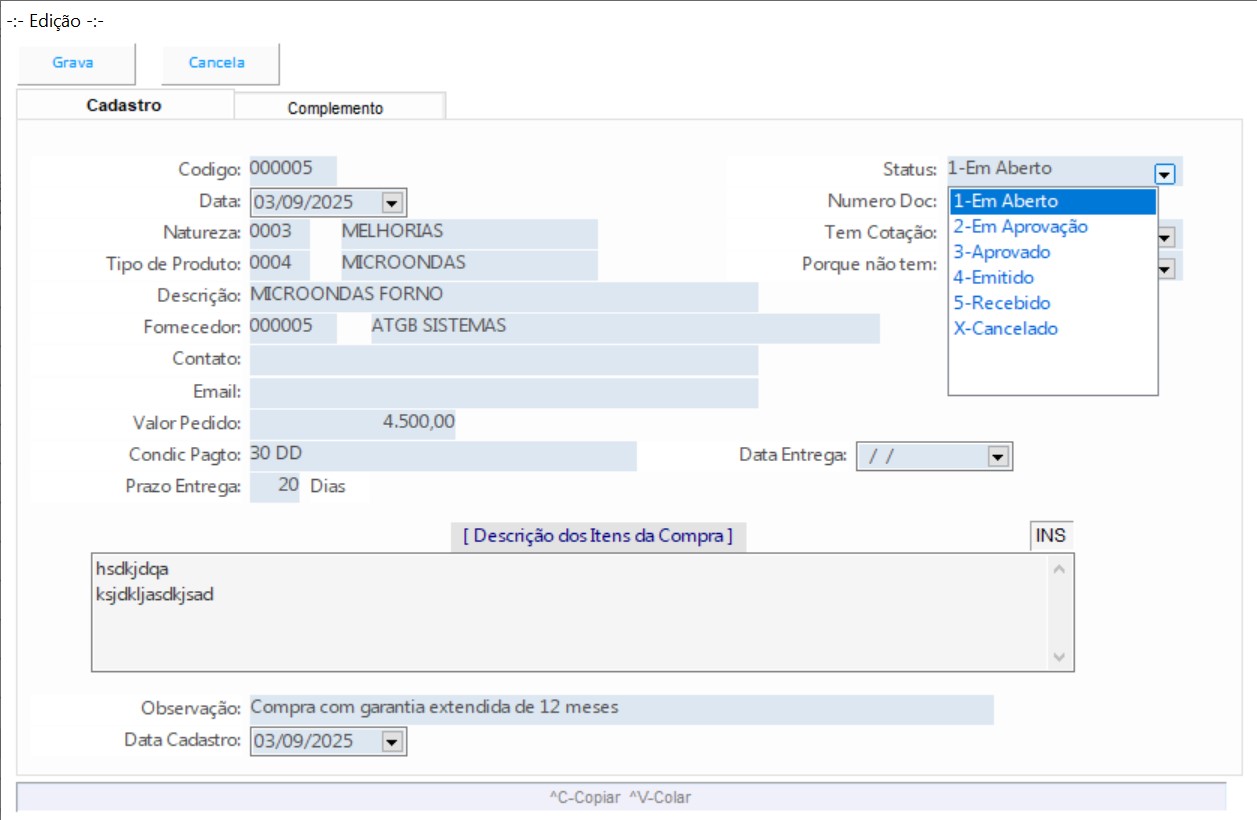Choose X-Cancelado status option
The height and width of the screenshot is (820, 1257).
point(1005,329)
